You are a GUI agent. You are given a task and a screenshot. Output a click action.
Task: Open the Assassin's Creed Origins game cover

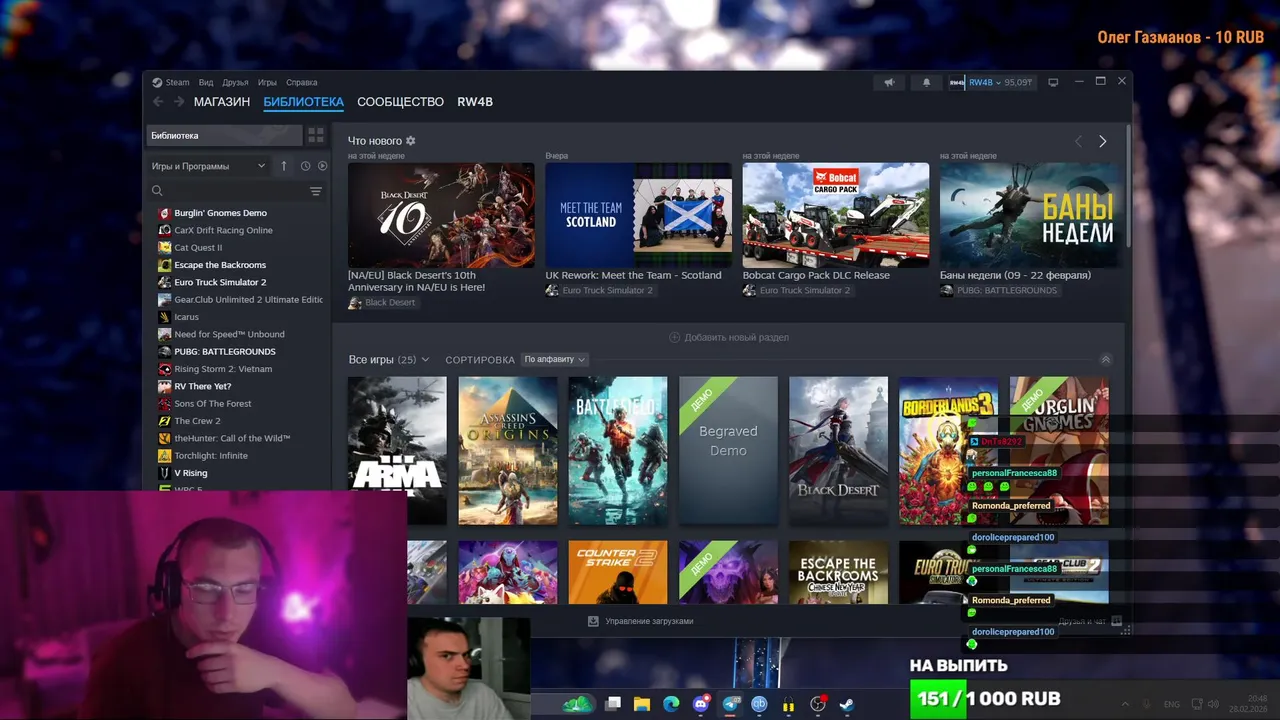click(x=508, y=450)
